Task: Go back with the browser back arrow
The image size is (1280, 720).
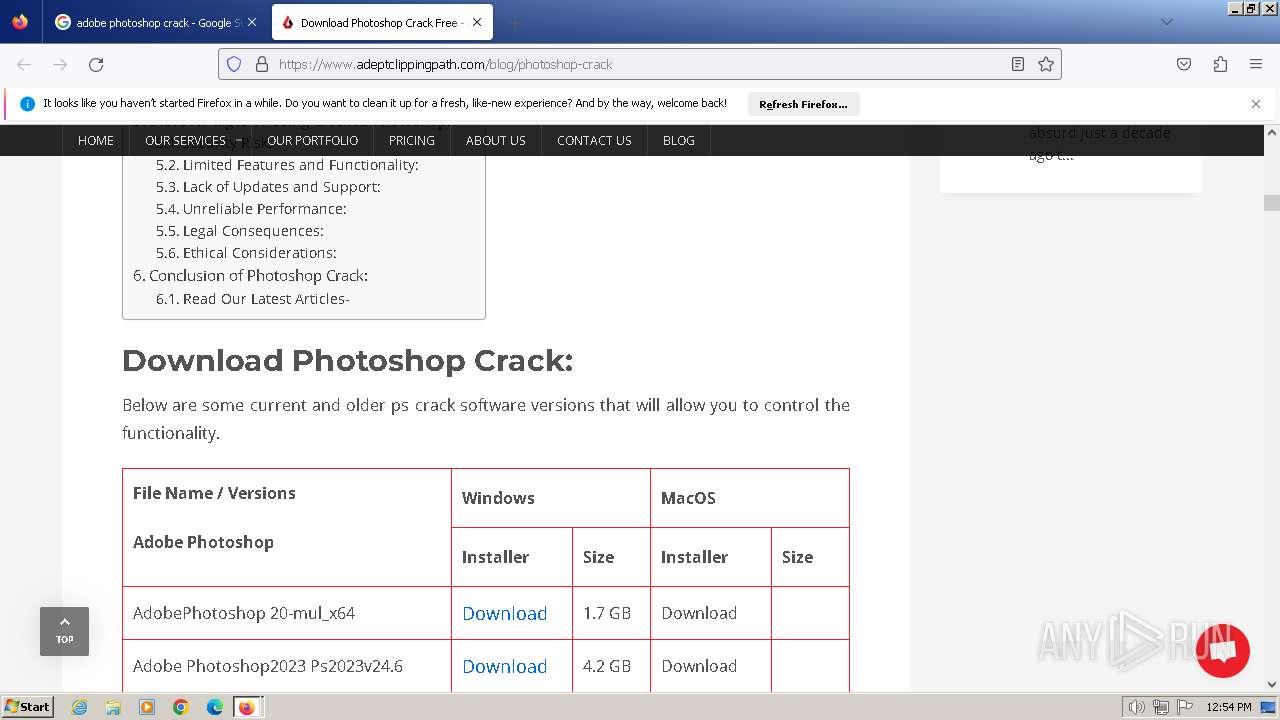Action: point(24,64)
